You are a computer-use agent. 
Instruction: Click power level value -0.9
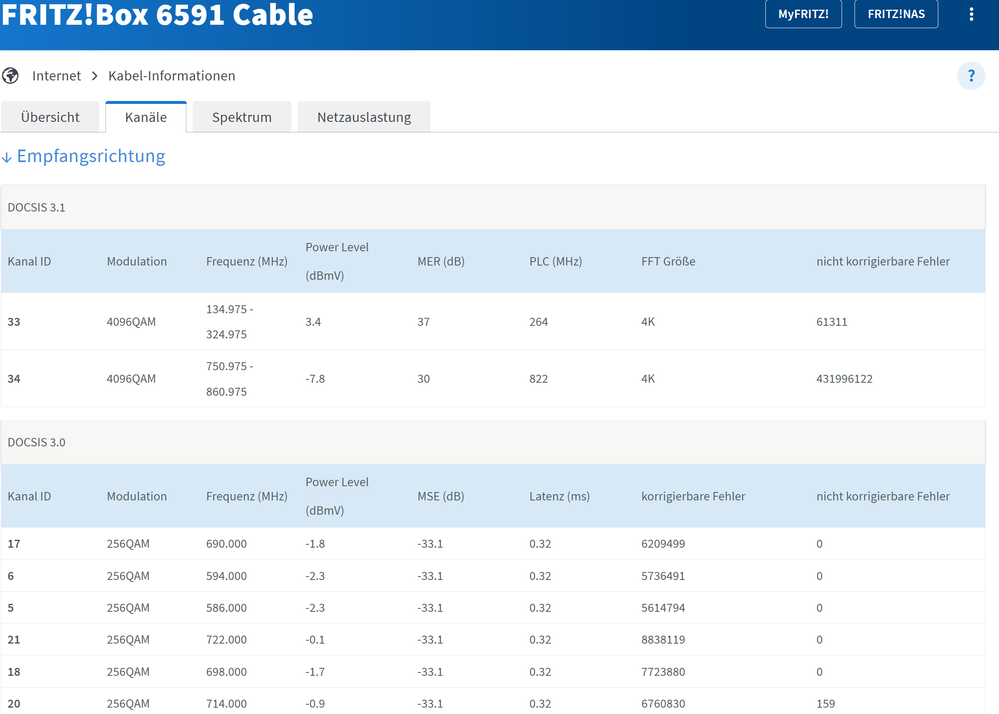tap(315, 704)
